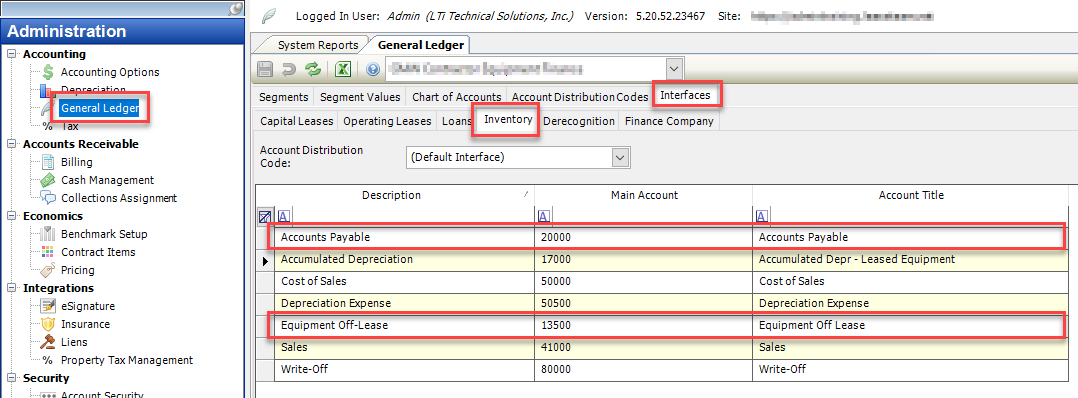The width and height of the screenshot is (1078, 398).
Task: Click the 'Cost of Sales' Description cell
Action: point(404,281)
